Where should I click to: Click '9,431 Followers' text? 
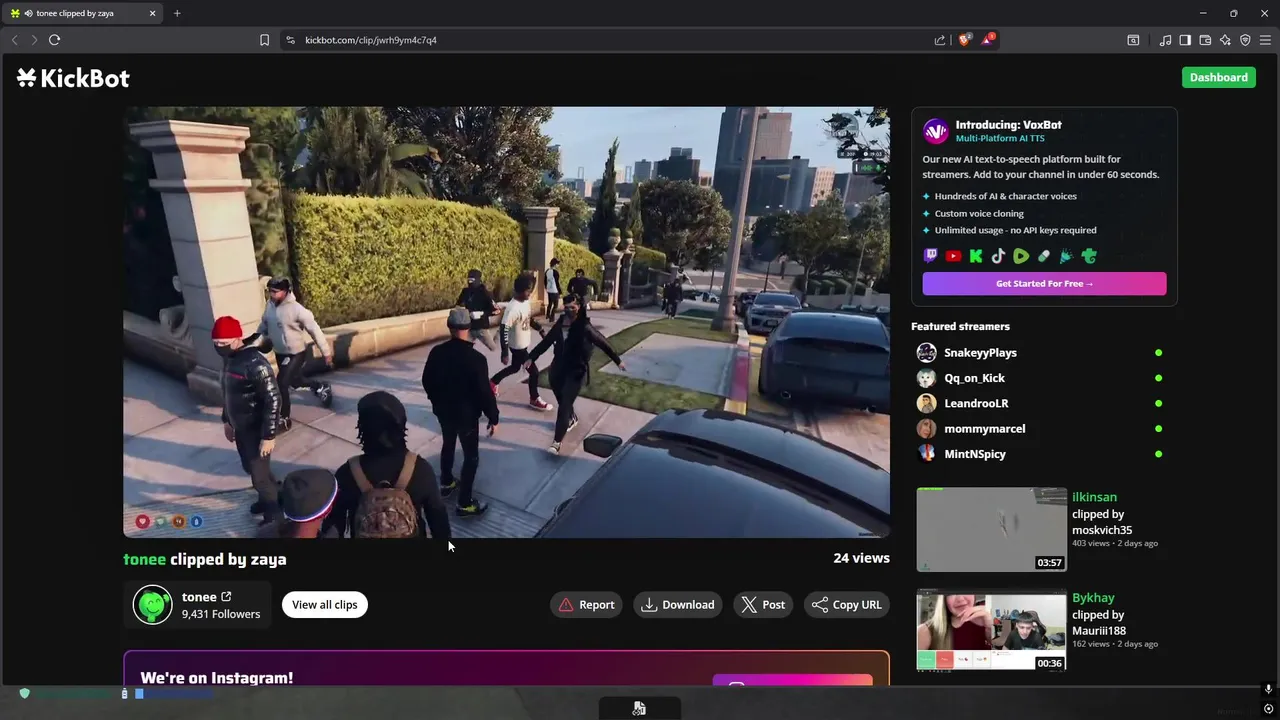(x=221, y=614)
